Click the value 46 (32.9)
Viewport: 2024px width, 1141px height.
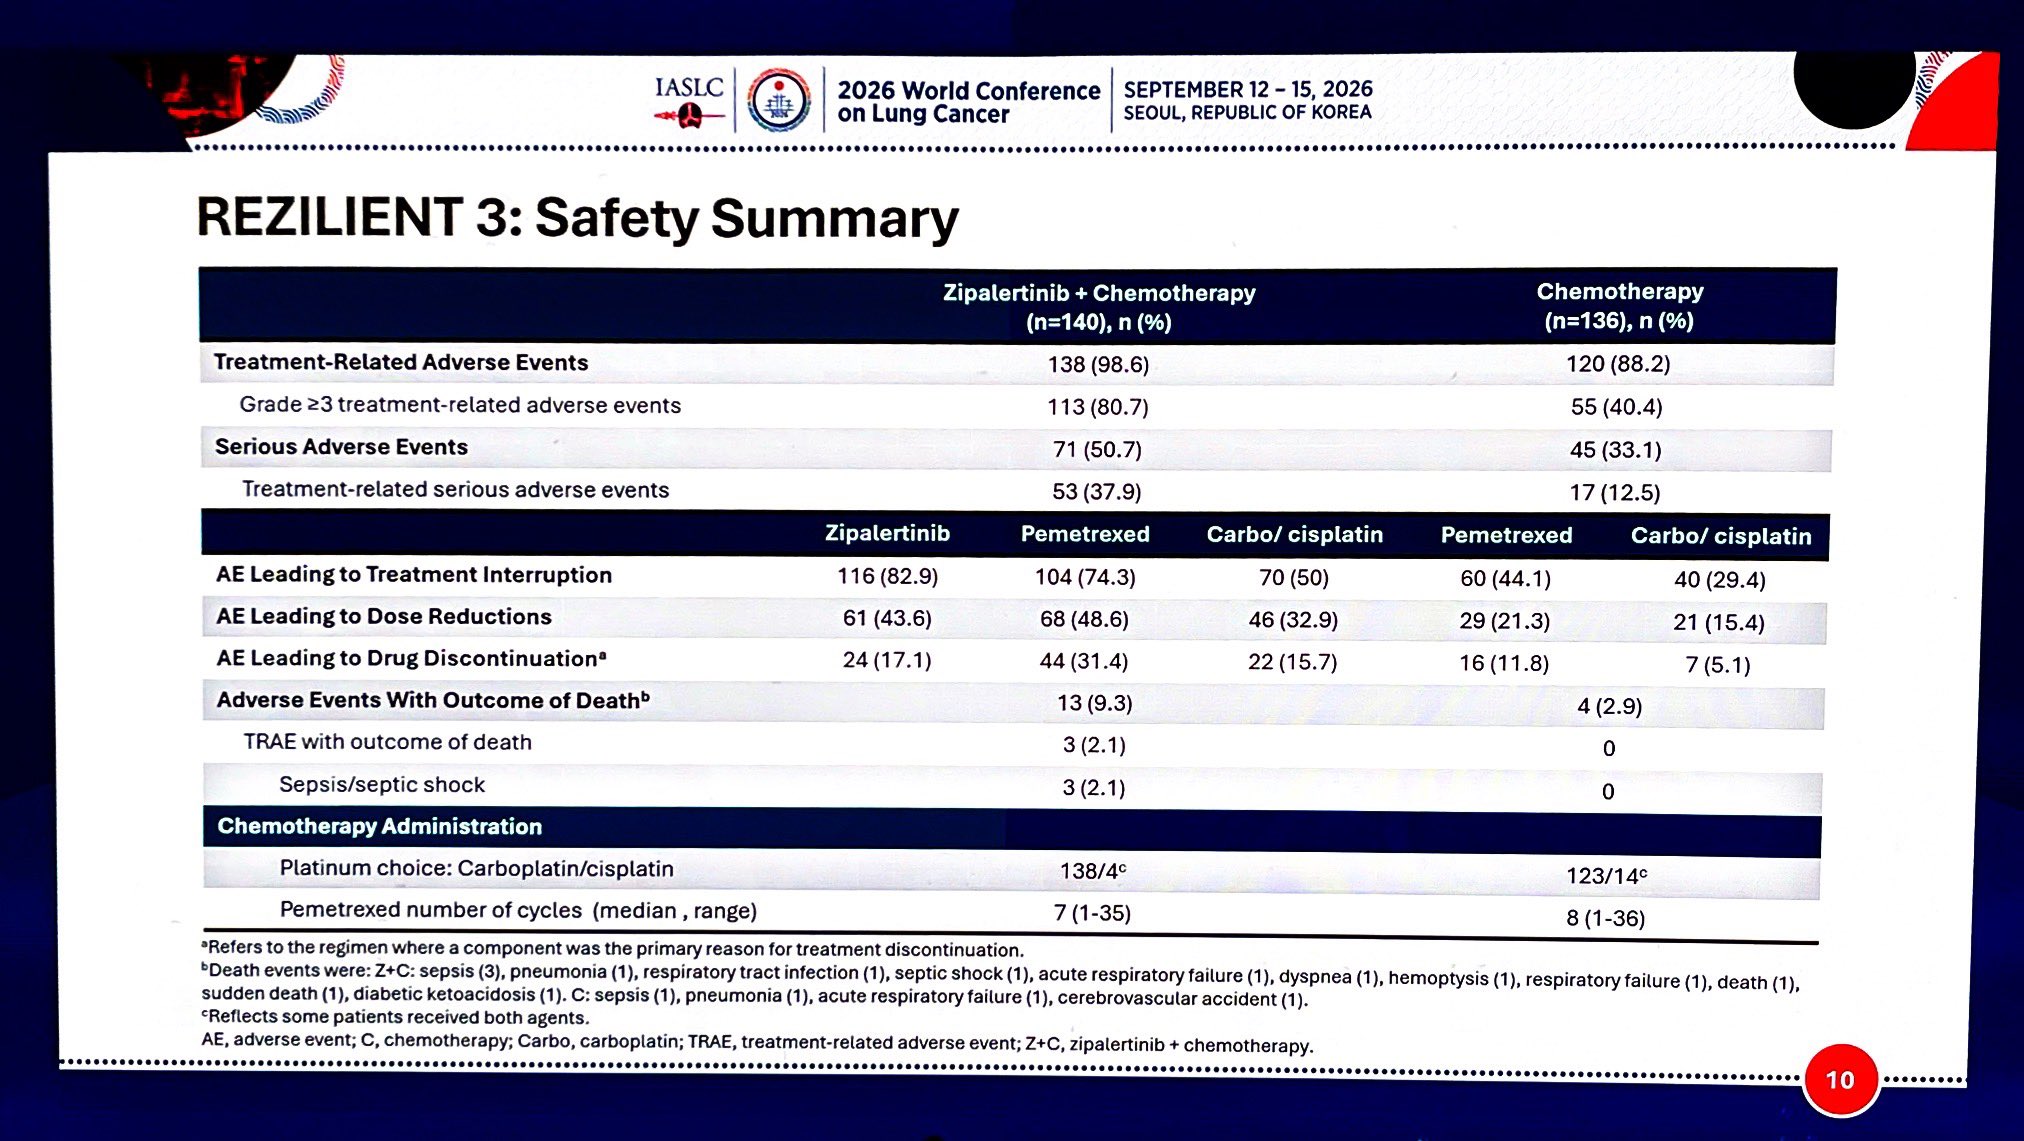pos(1293,620)
